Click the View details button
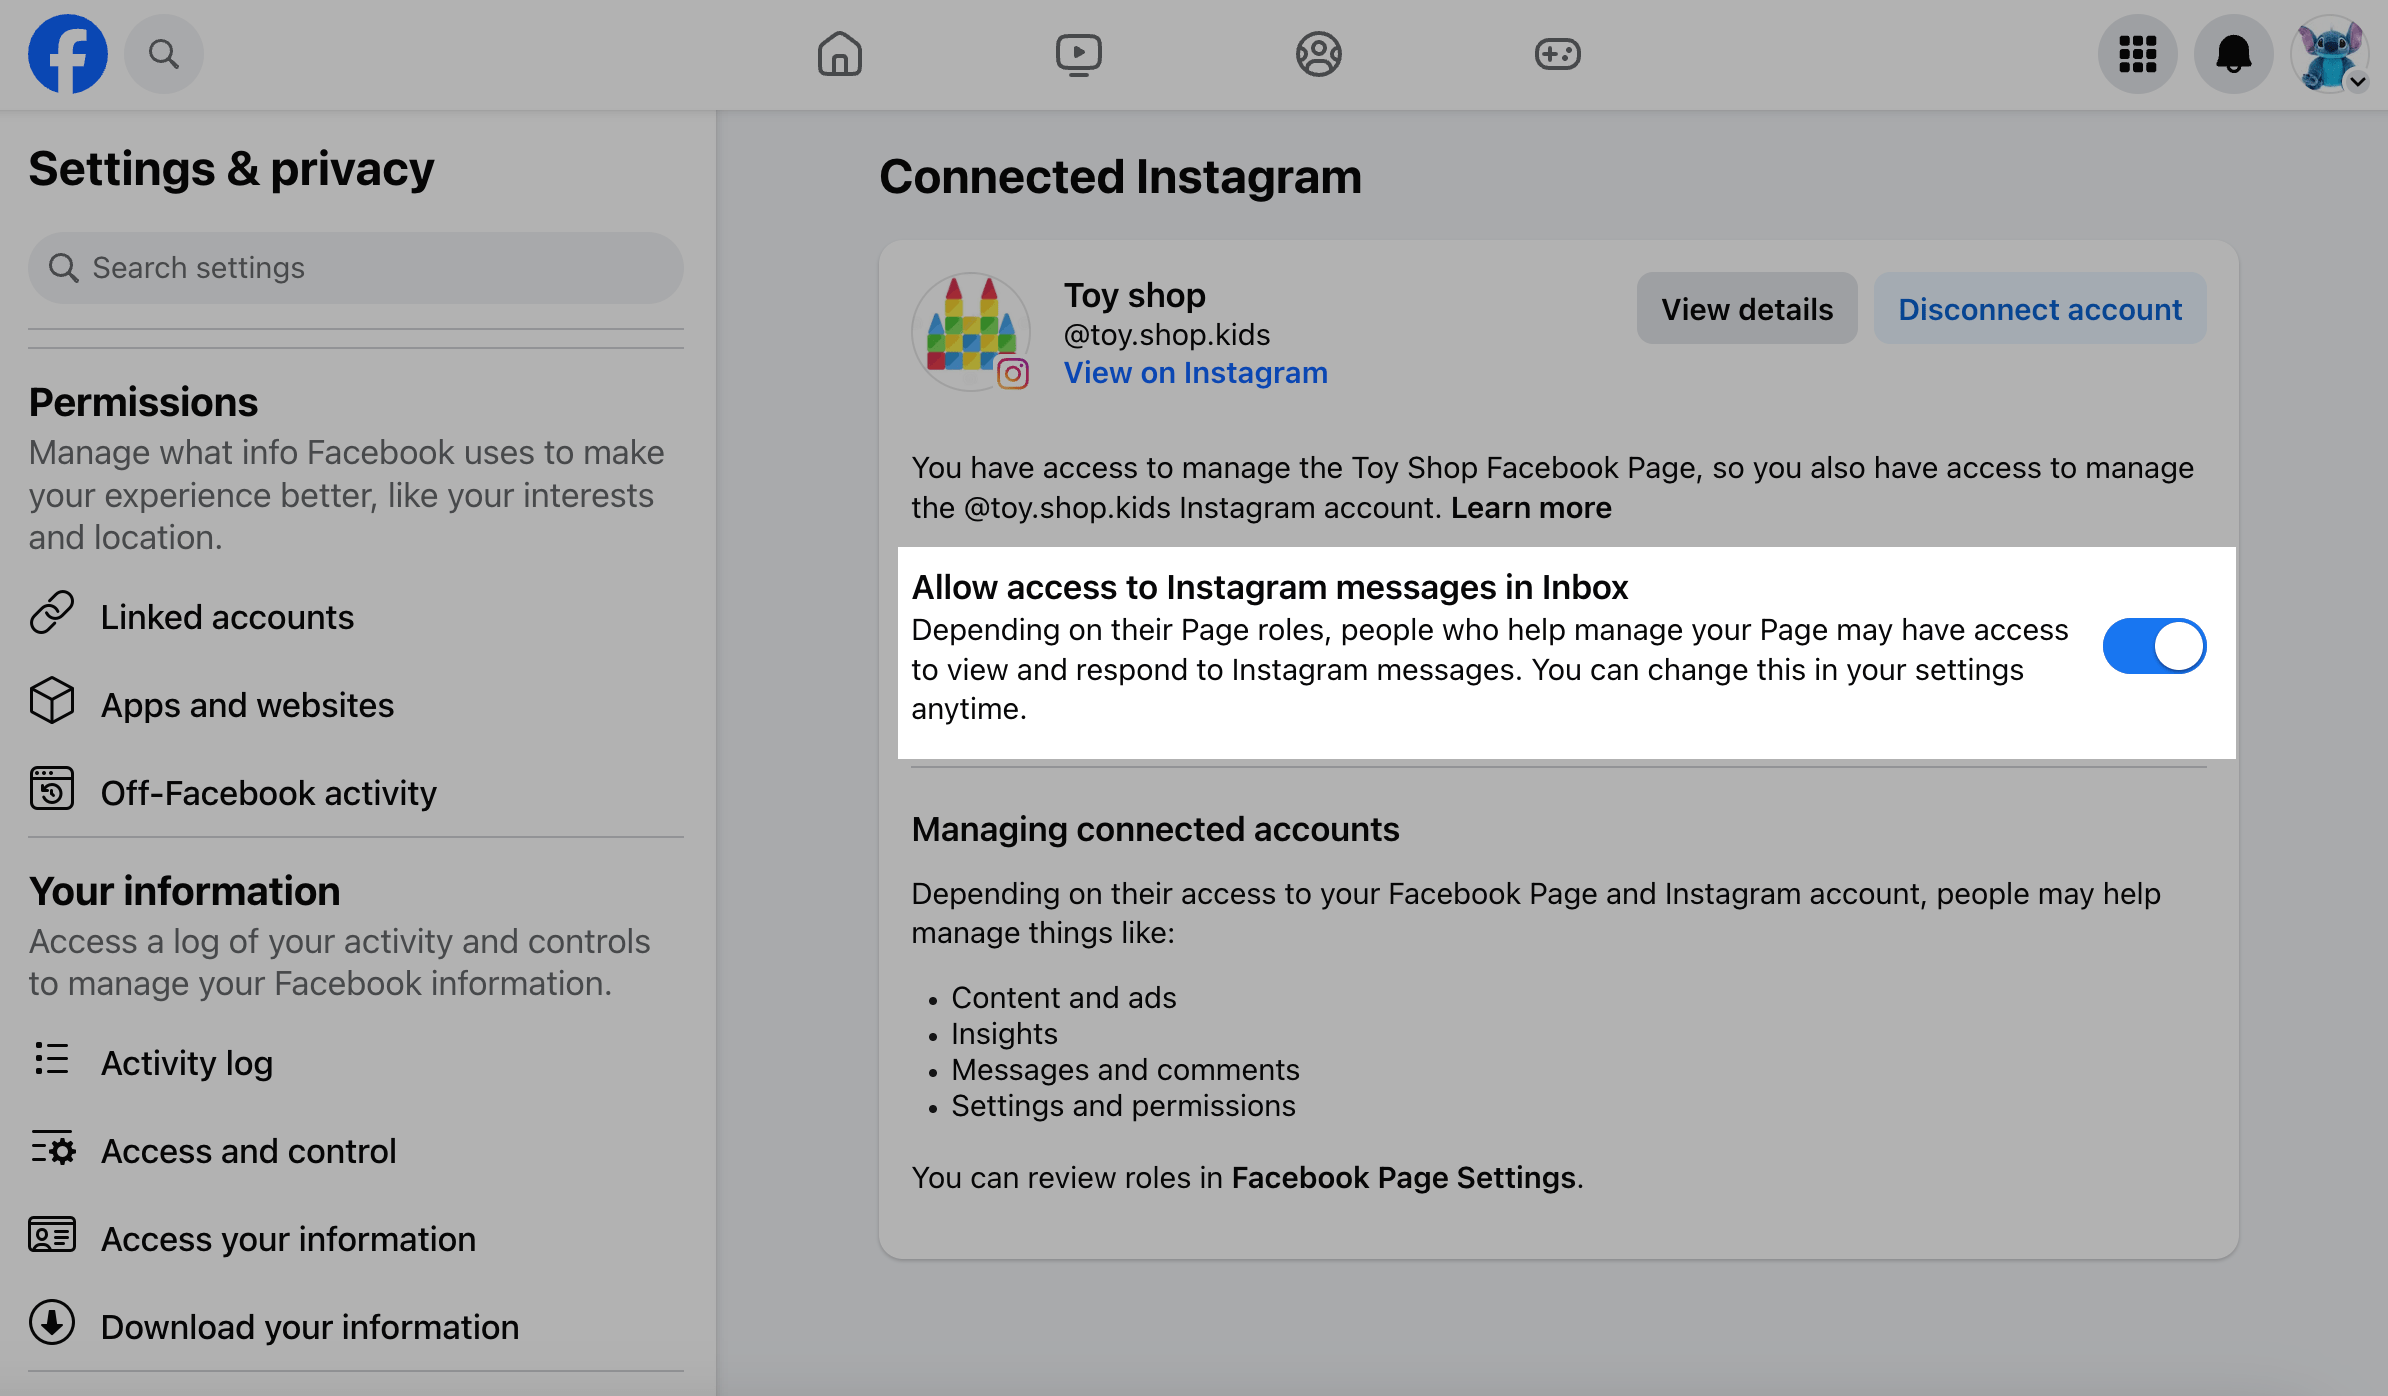The width and height of the screenshot is (2388, 1396). (1746, 309)
